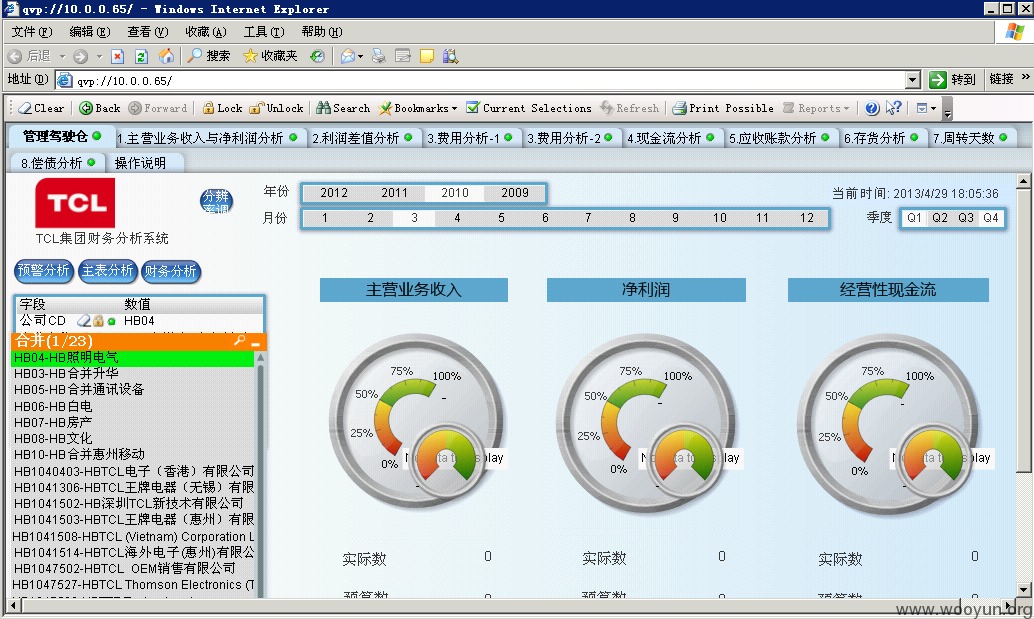Click the green 转到 Go button

click(x=952, y=80)
